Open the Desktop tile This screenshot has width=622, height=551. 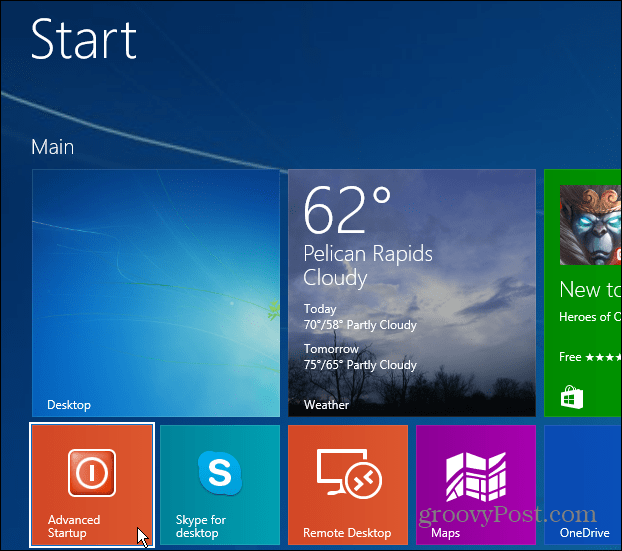[x=156, y=293]
